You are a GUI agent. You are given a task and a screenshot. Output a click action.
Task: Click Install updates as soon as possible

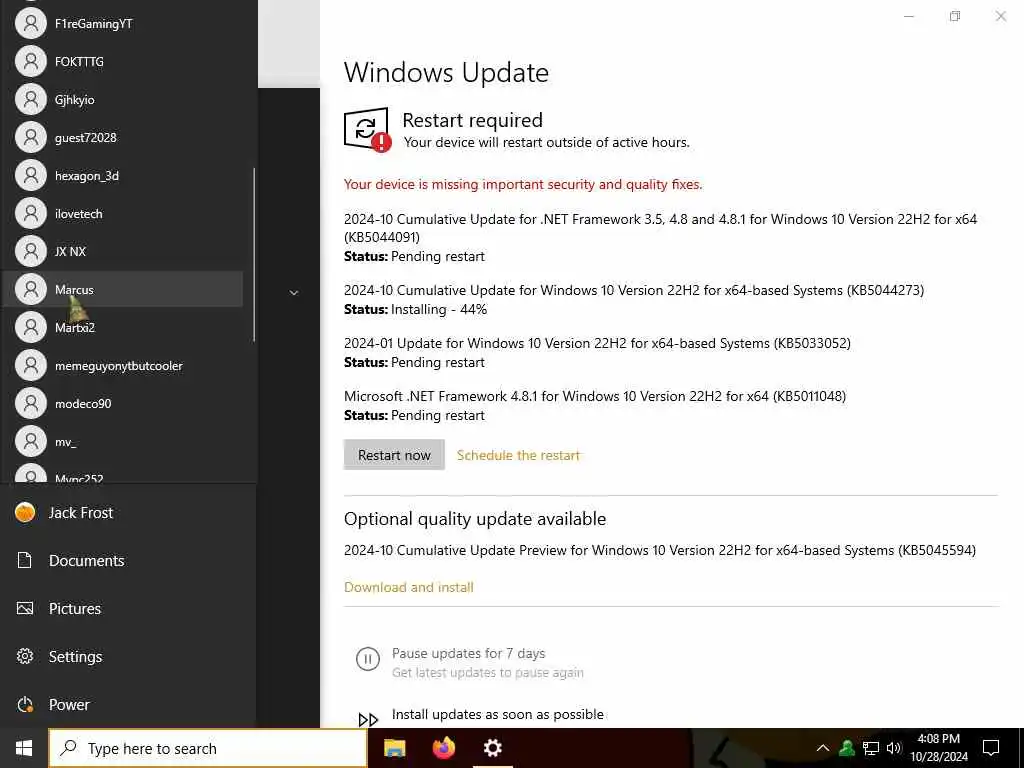[x=498, y=714]
